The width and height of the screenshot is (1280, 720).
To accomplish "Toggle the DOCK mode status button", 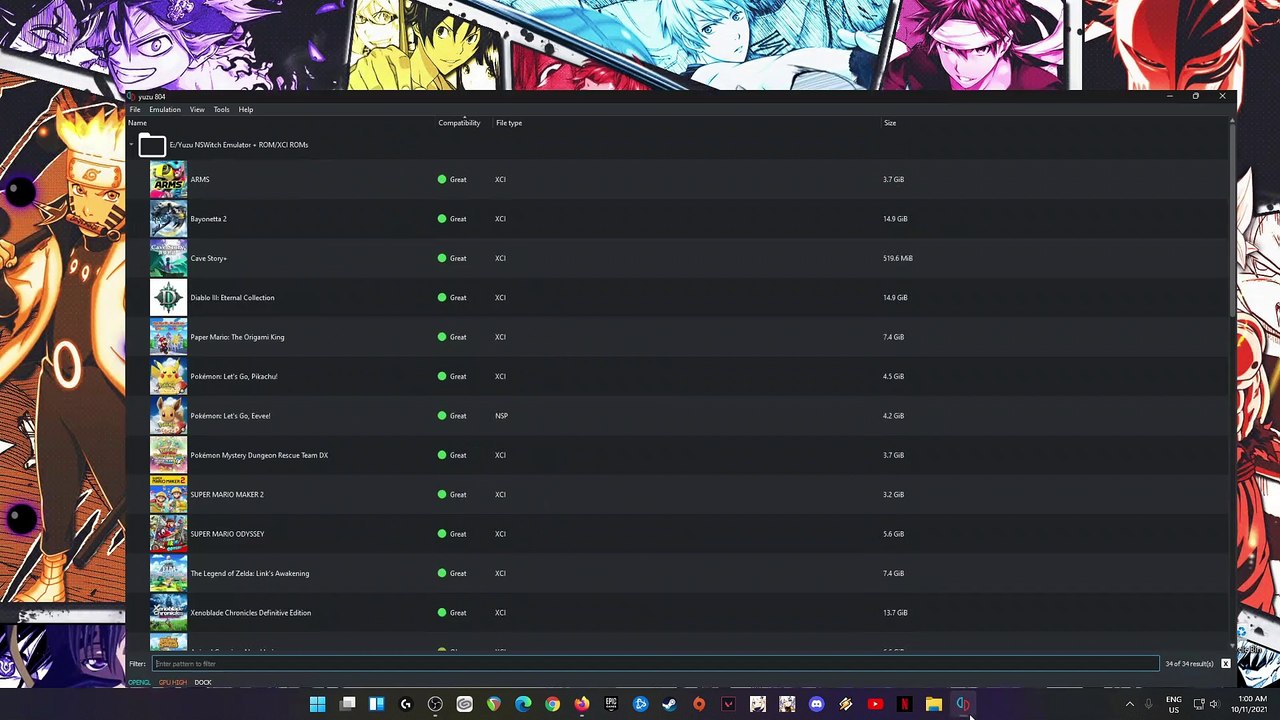I will click(x=203, y=682).
